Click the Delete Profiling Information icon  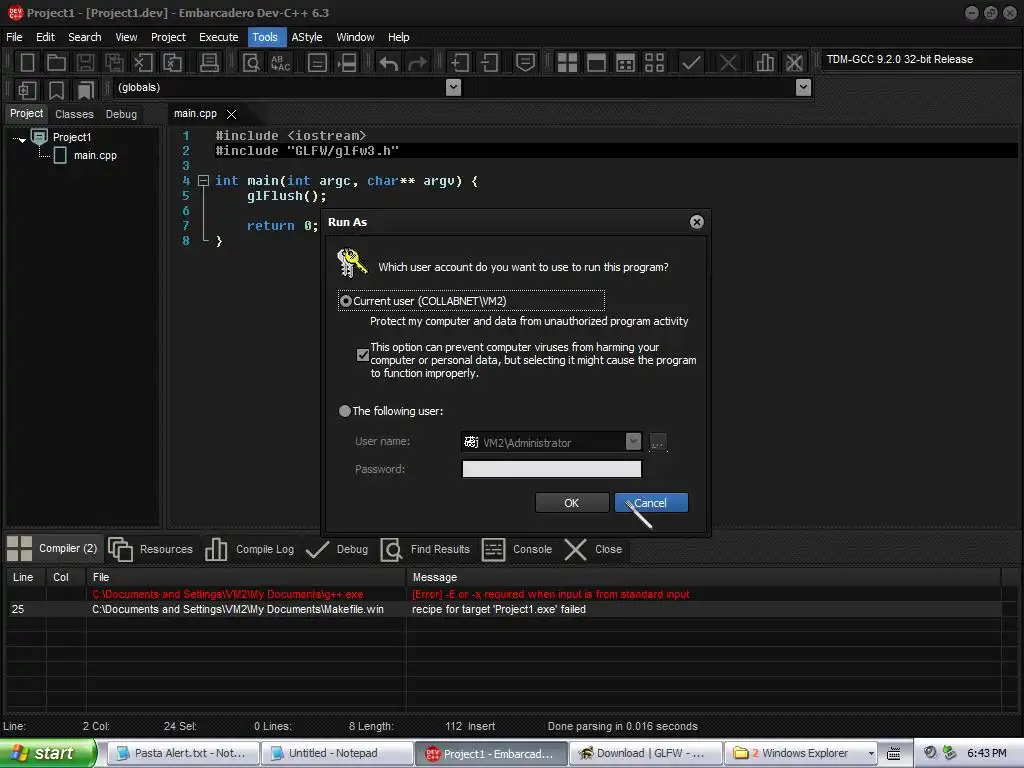click(794, 63)
